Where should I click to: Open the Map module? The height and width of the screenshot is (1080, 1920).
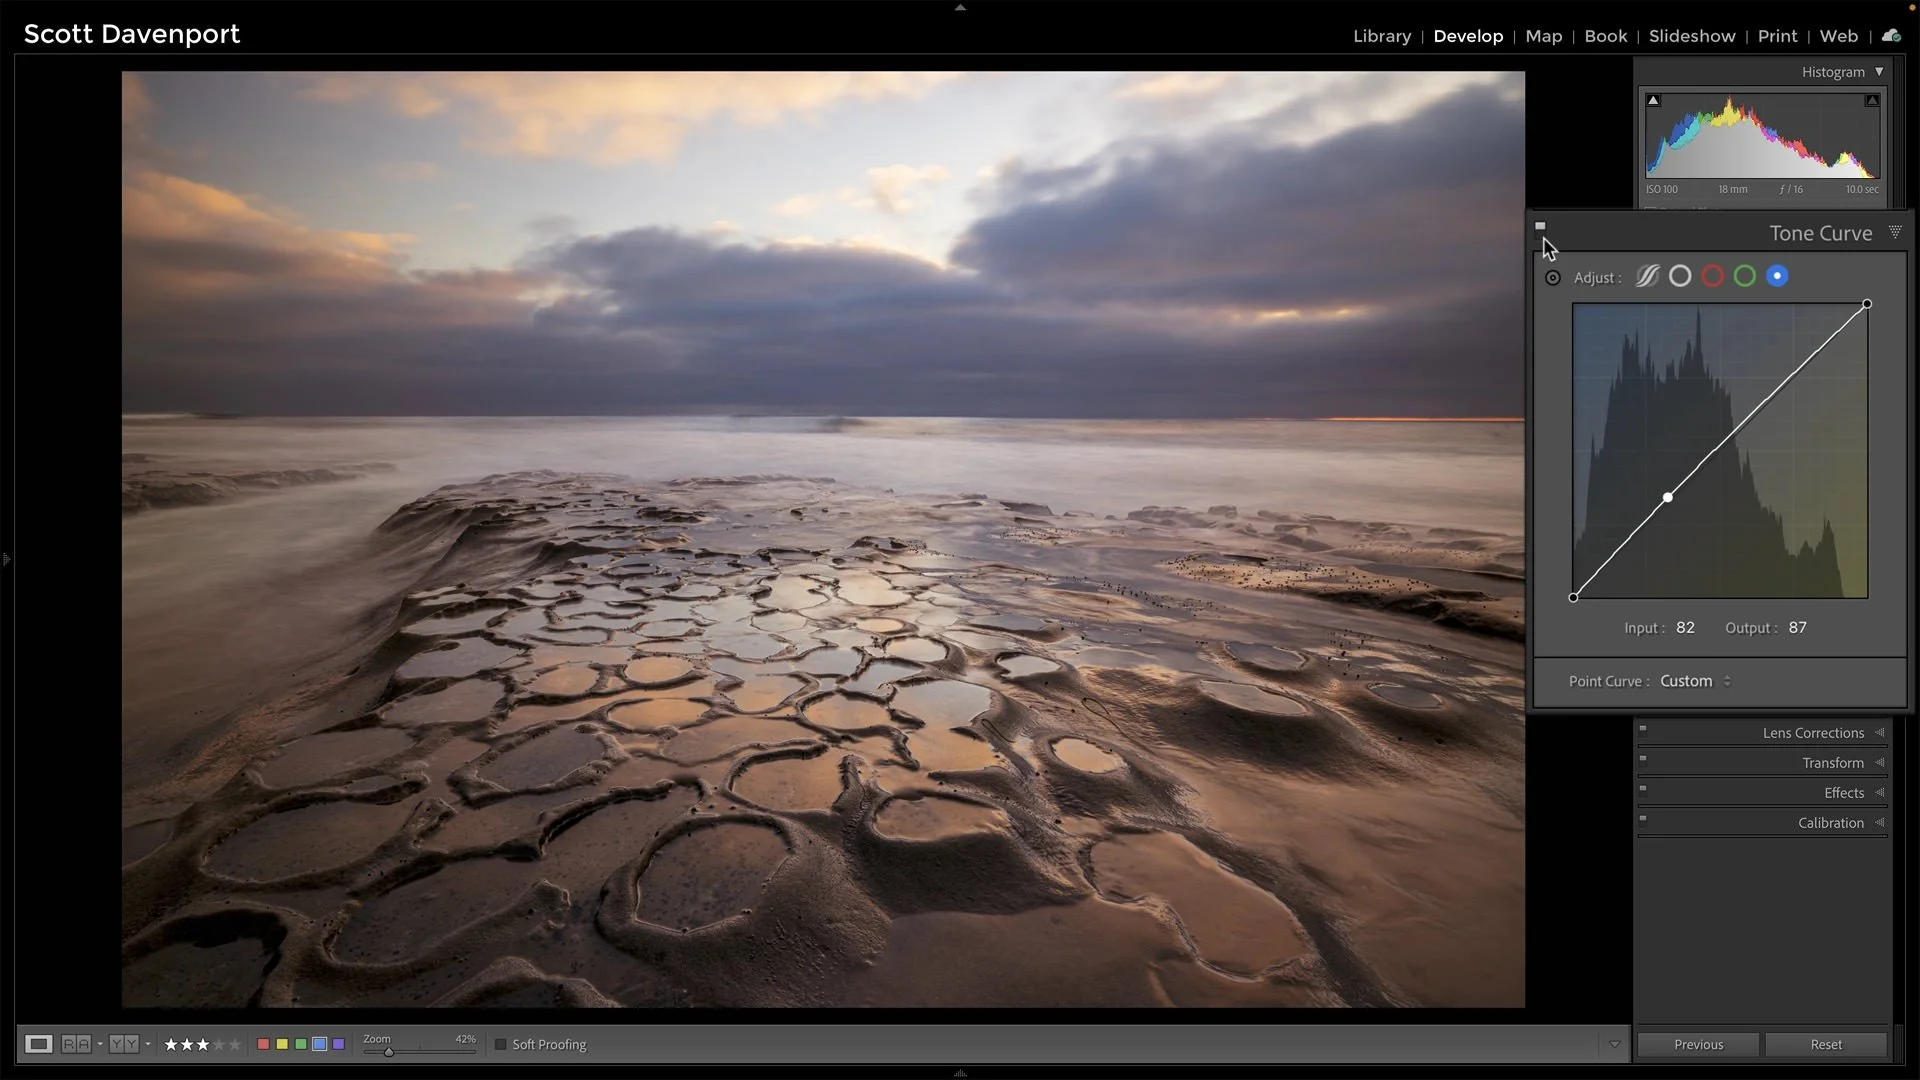[1543, 36]
